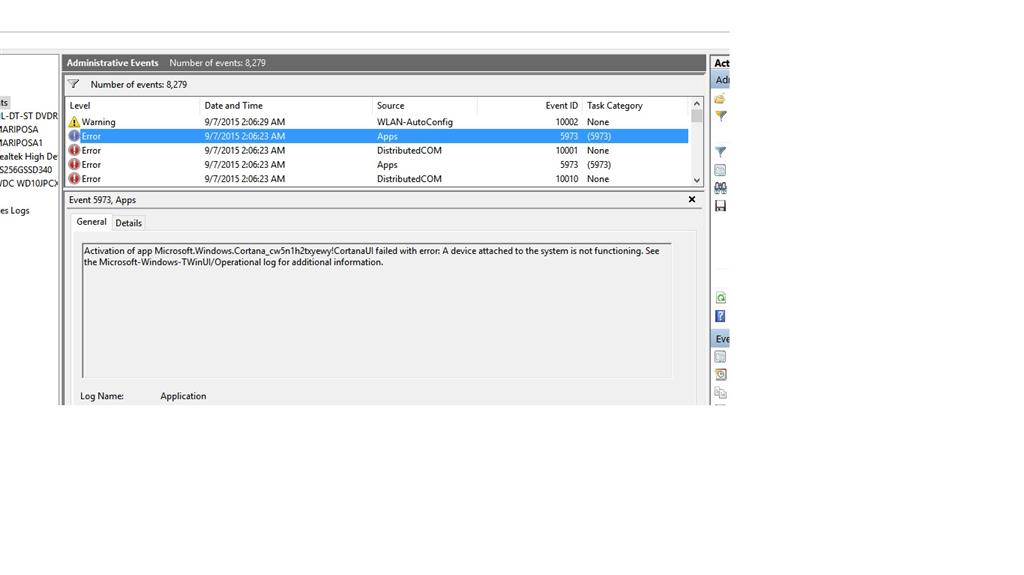The height and width of the screenshot is (575, 1024).
Task: Click '(5973)' task category in highlighted row
Action: 599,136
